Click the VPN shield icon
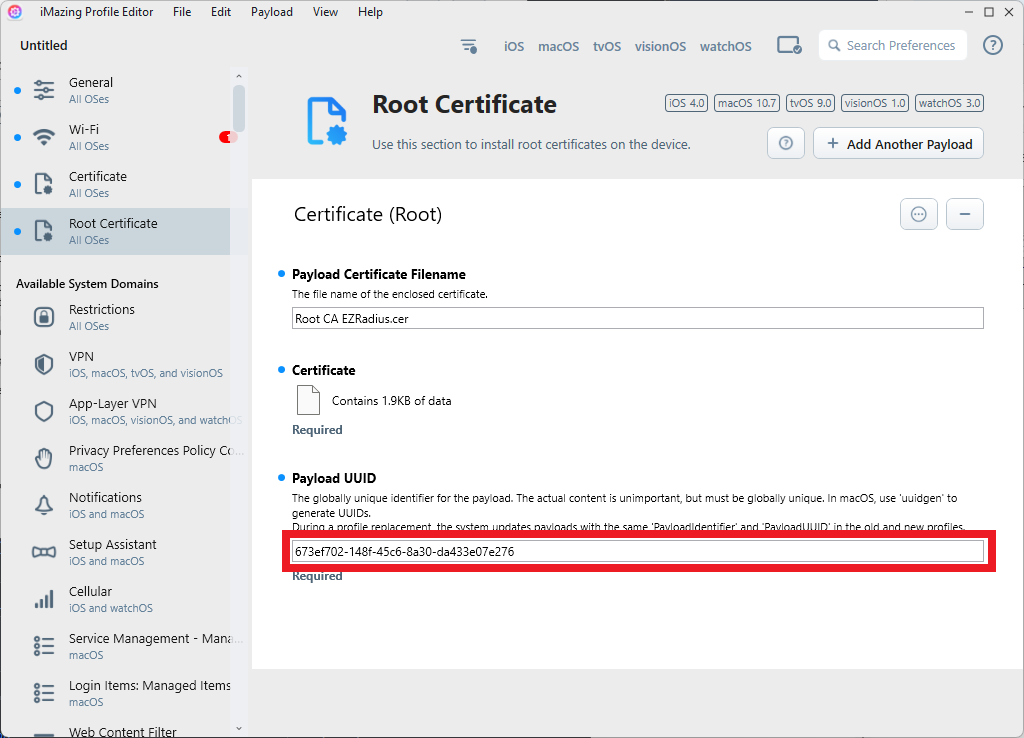Screen dimensions: 1024x738 [x=44, y=364]
